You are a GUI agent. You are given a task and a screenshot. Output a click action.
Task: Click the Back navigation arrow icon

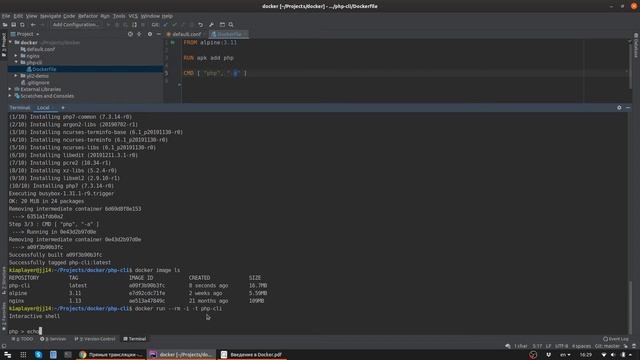coord(33,24)
